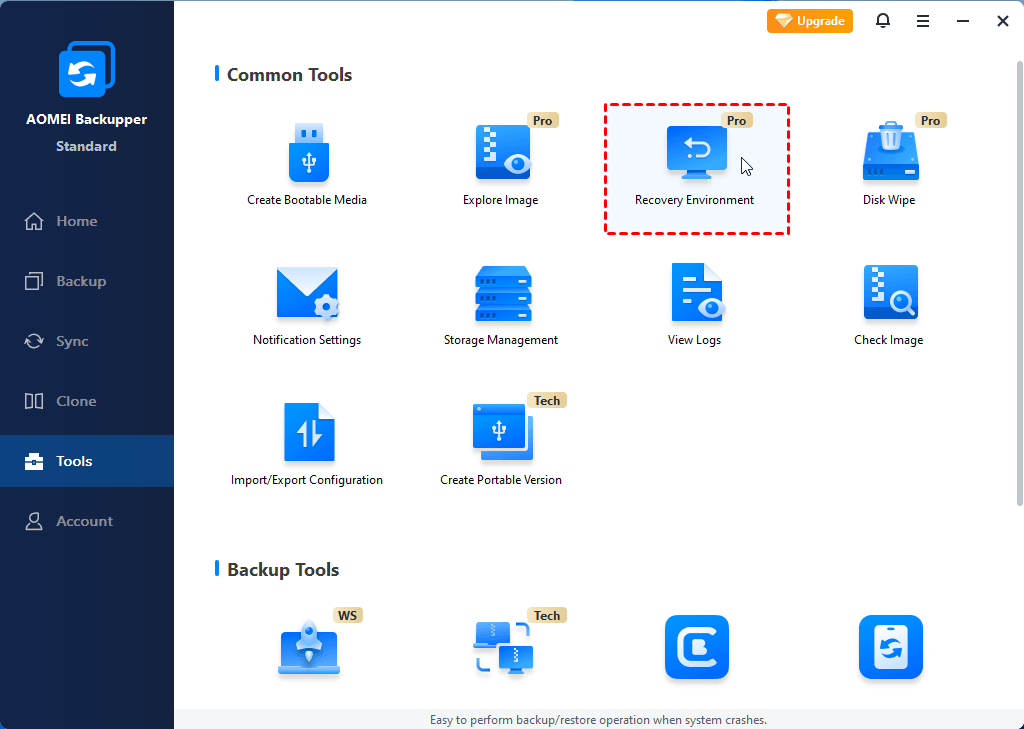Viewport: 1024px width, 729px height.
Task: Click the "Import/Export Configuration" label
Action: [307, 479]
